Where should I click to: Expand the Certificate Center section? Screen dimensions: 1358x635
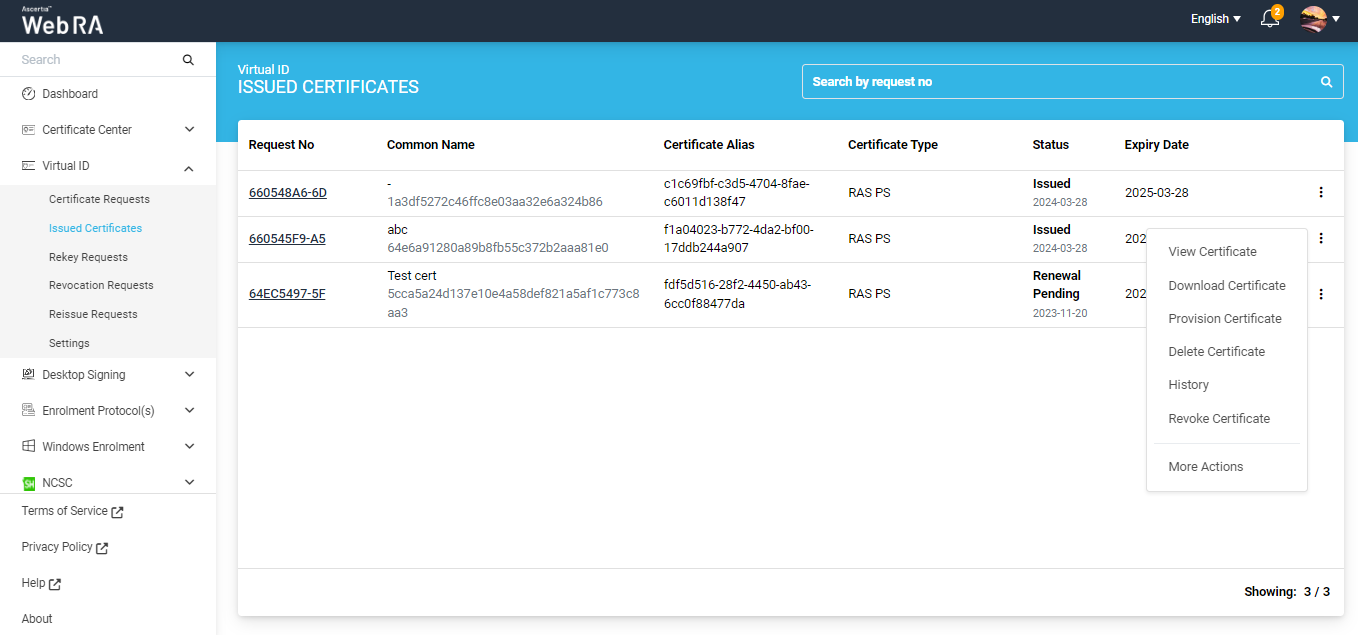pos(189,130)
